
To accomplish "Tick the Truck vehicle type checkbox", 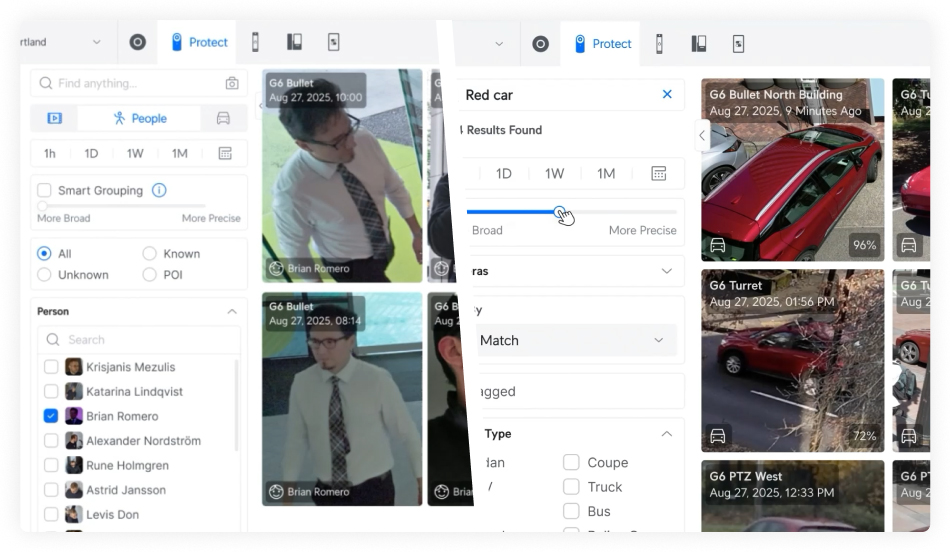I will 571,487.
